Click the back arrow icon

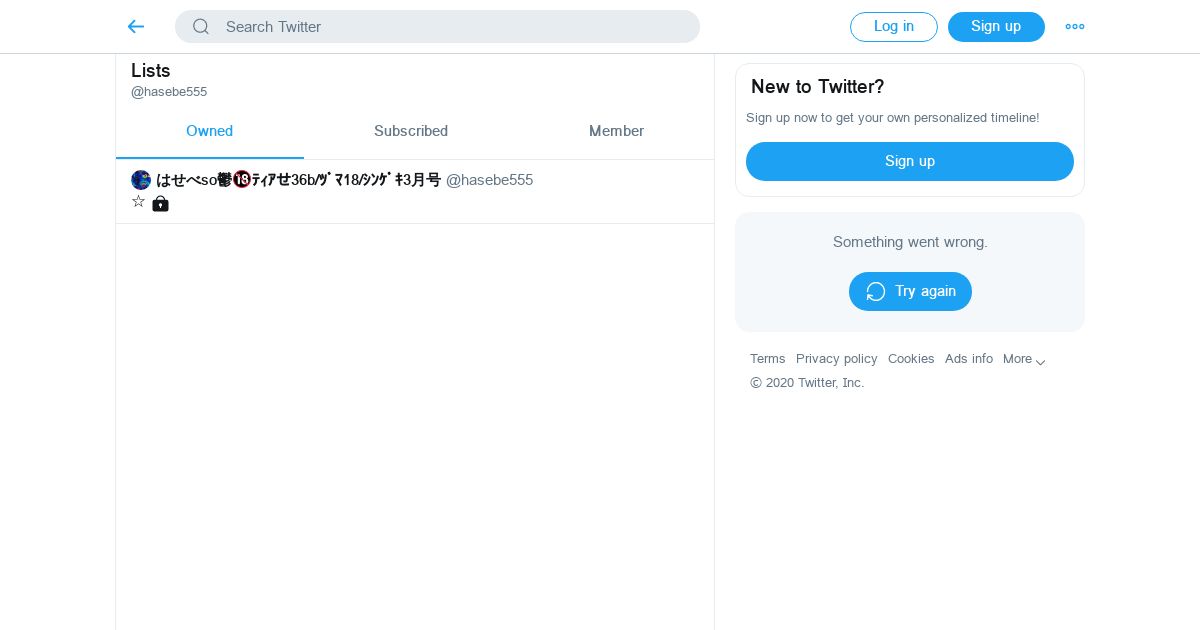click(136, 27)
